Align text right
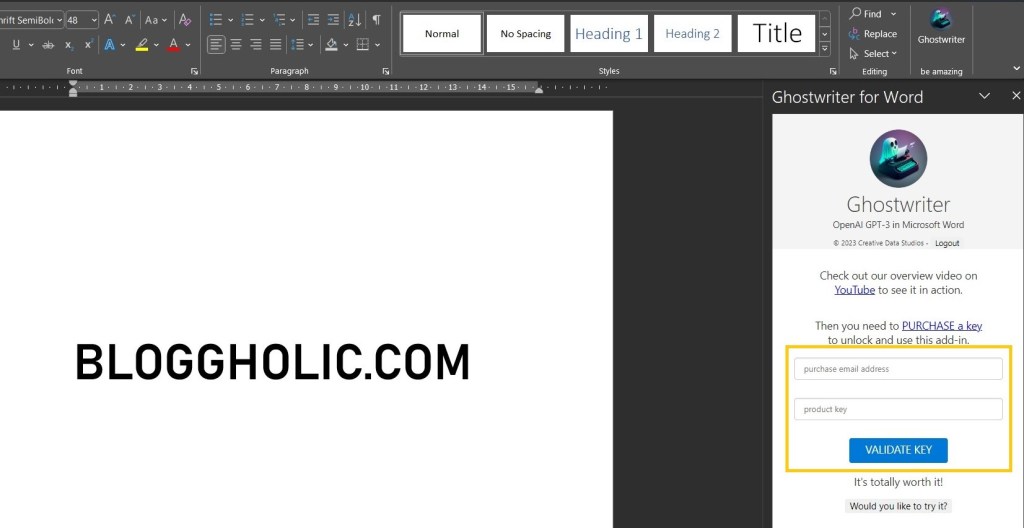The width and height of the screenshot is (1024, 528). (x=256, y=45)
